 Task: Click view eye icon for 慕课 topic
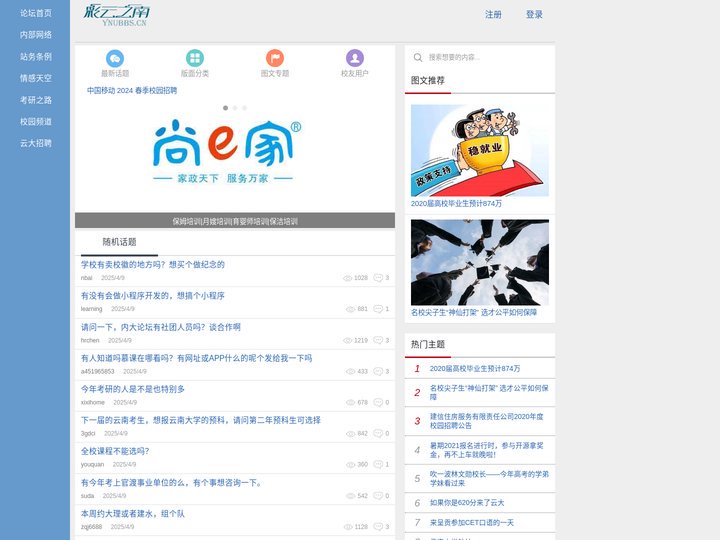tap(350, 371)
